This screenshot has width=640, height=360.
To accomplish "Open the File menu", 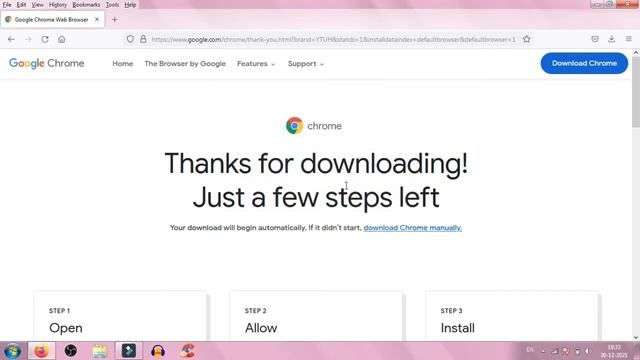I will coord(7,5).
